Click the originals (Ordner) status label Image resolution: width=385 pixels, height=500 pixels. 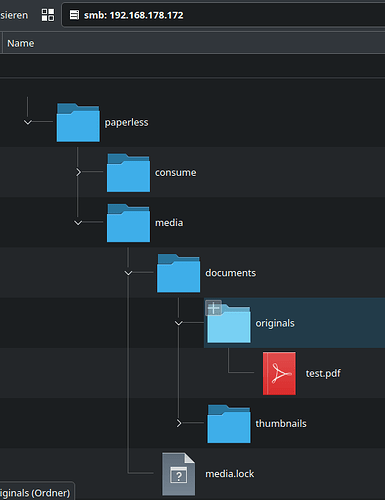[35, 493]
